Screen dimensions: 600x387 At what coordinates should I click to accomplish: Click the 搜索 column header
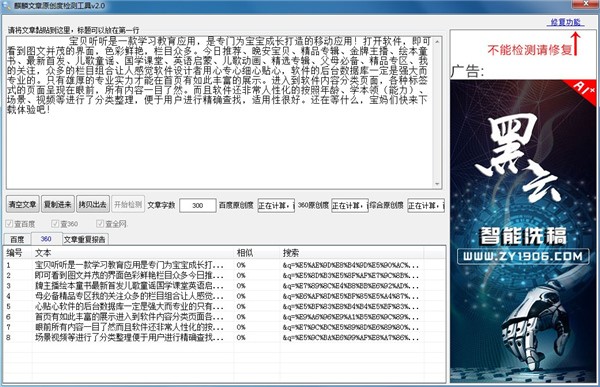[x=352, y=253]
